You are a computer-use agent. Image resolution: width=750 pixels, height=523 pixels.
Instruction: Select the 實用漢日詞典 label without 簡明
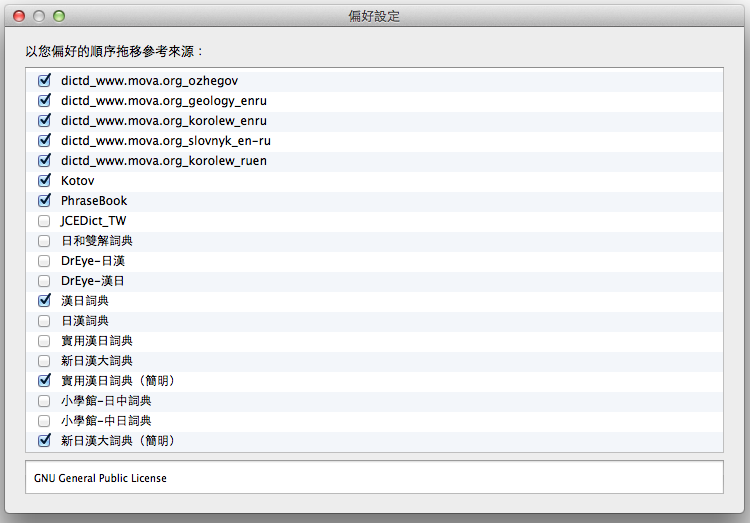(97, 341)
